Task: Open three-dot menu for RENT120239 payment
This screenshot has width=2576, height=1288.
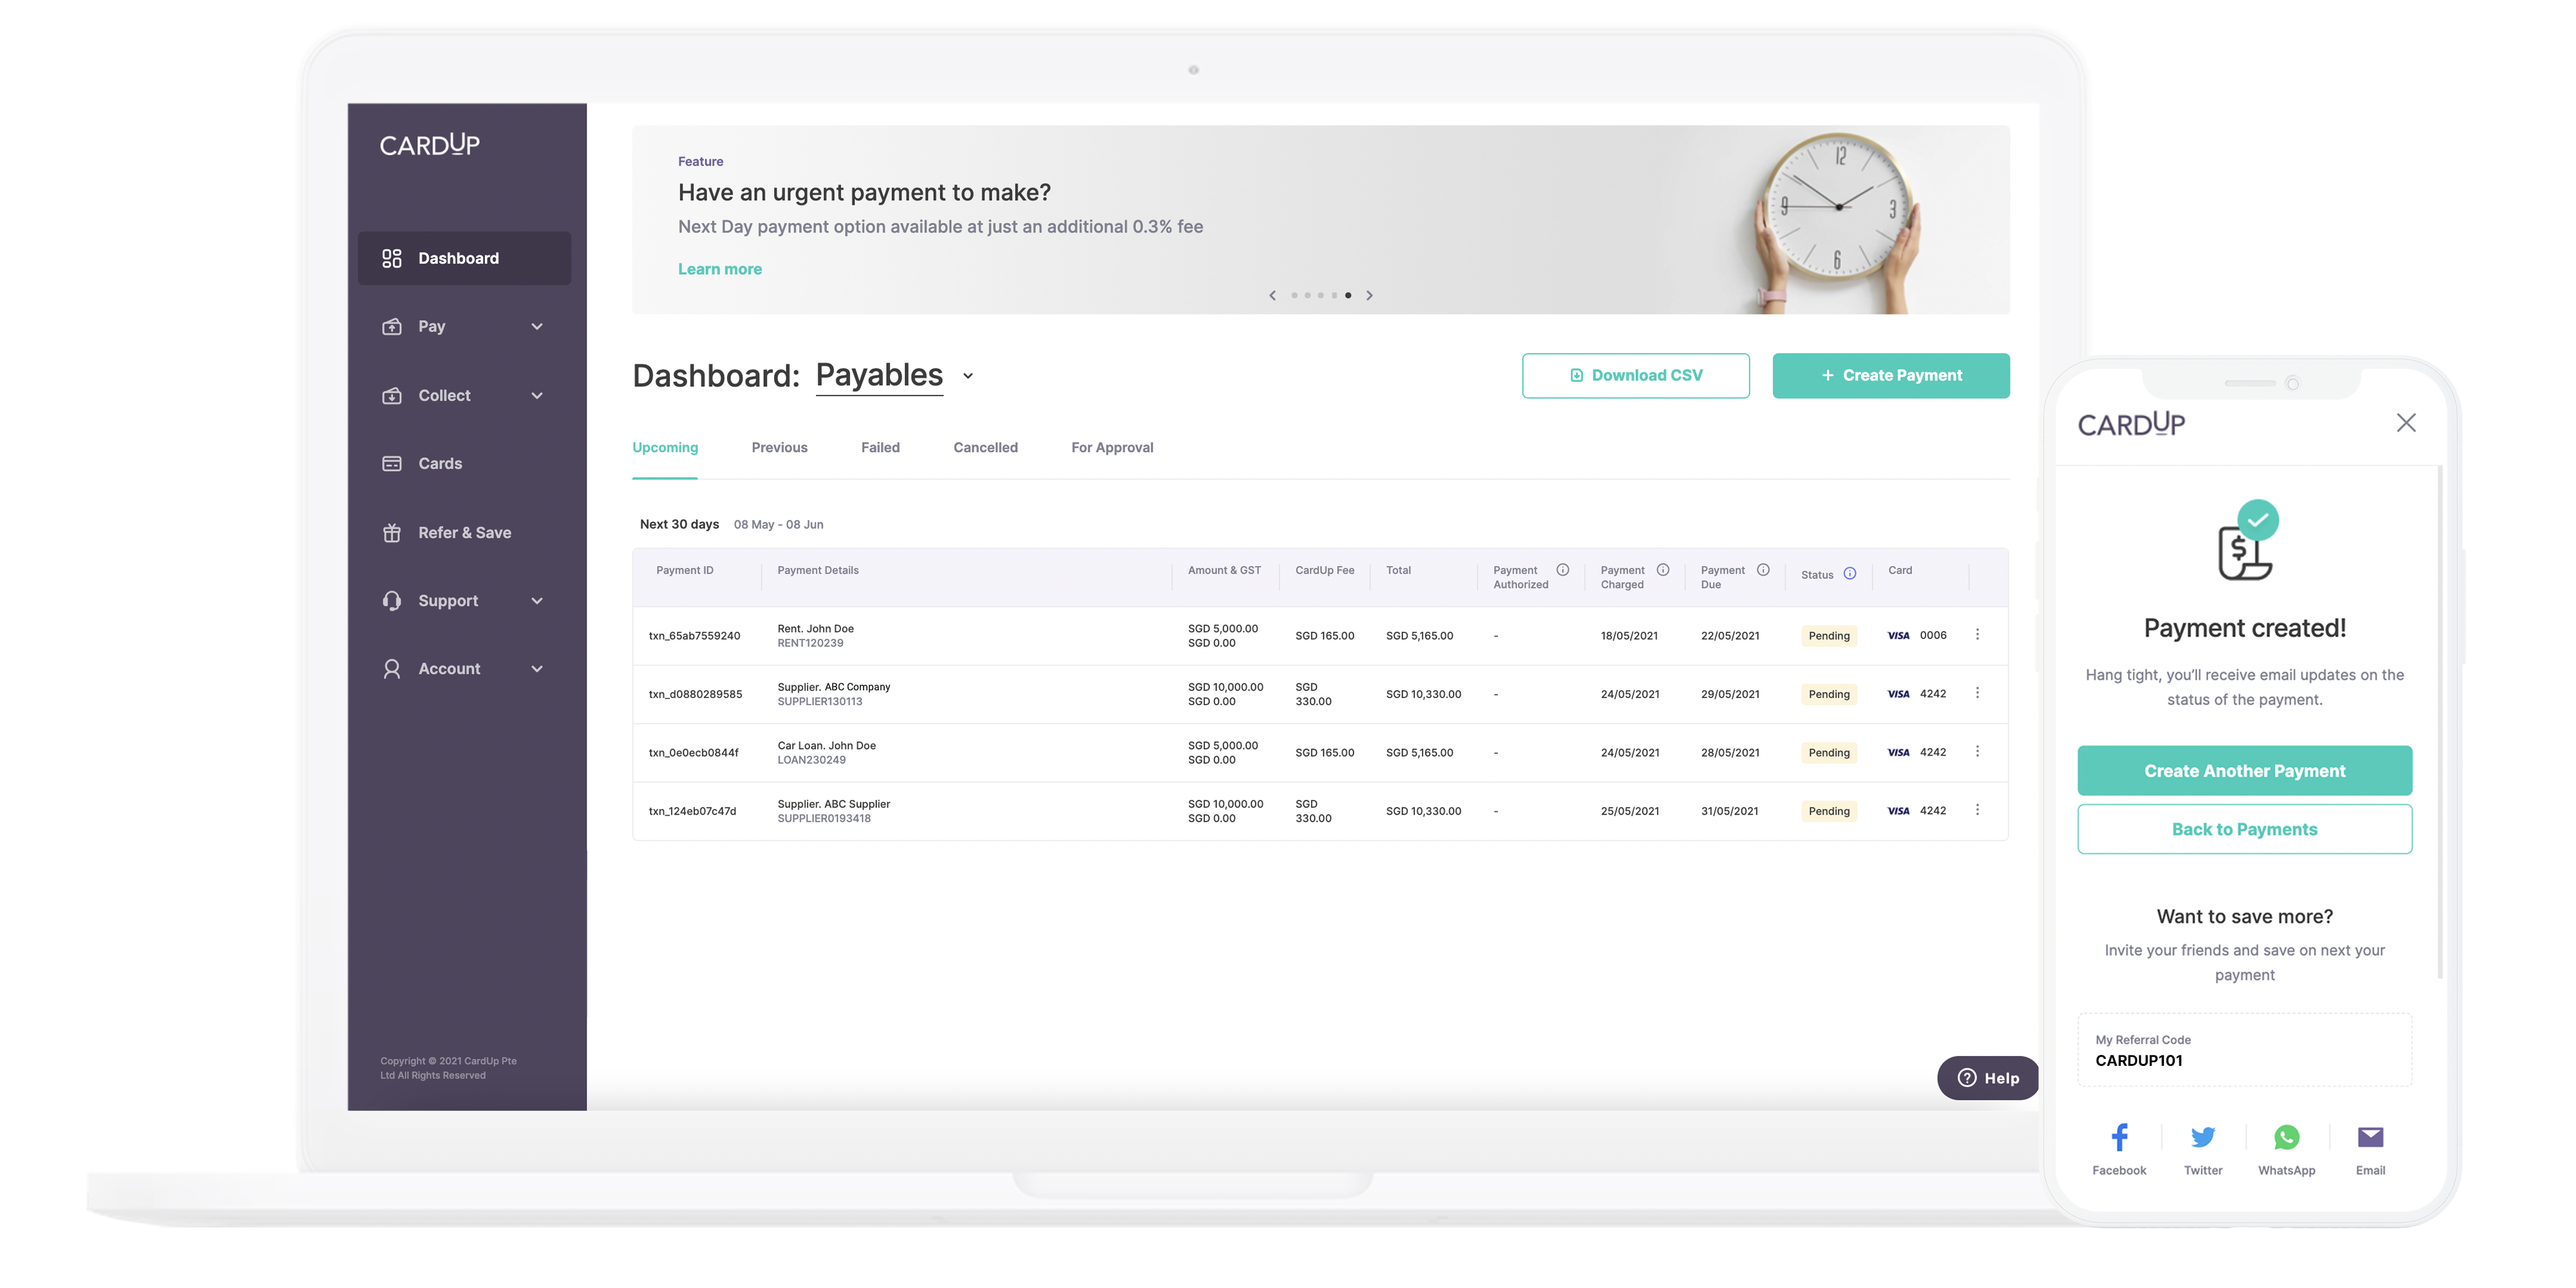Action: (1977, 635)
